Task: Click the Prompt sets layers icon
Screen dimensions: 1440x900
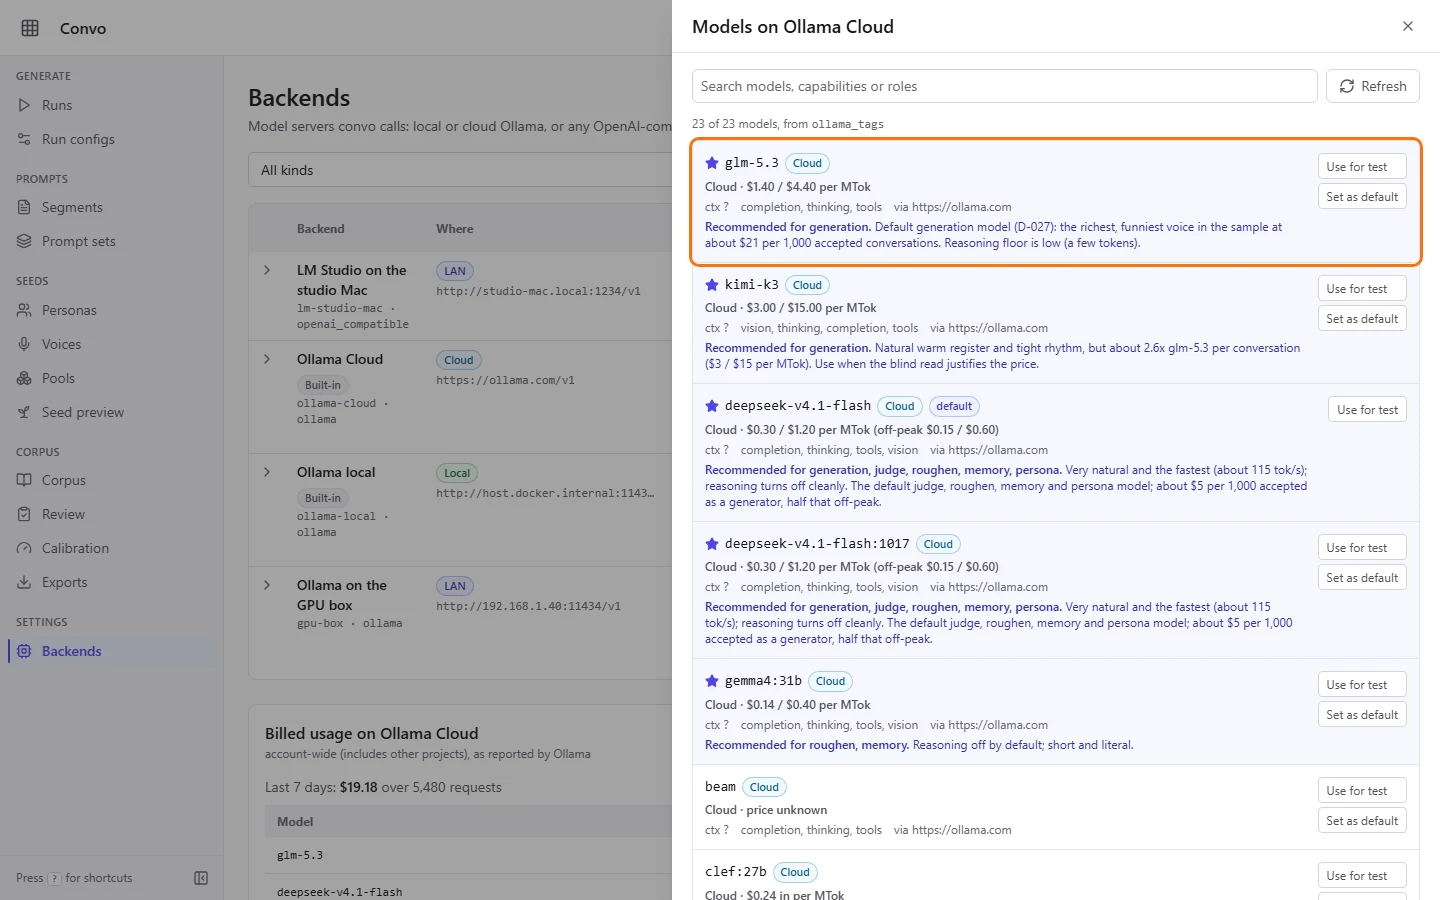Action: [24, 241]
